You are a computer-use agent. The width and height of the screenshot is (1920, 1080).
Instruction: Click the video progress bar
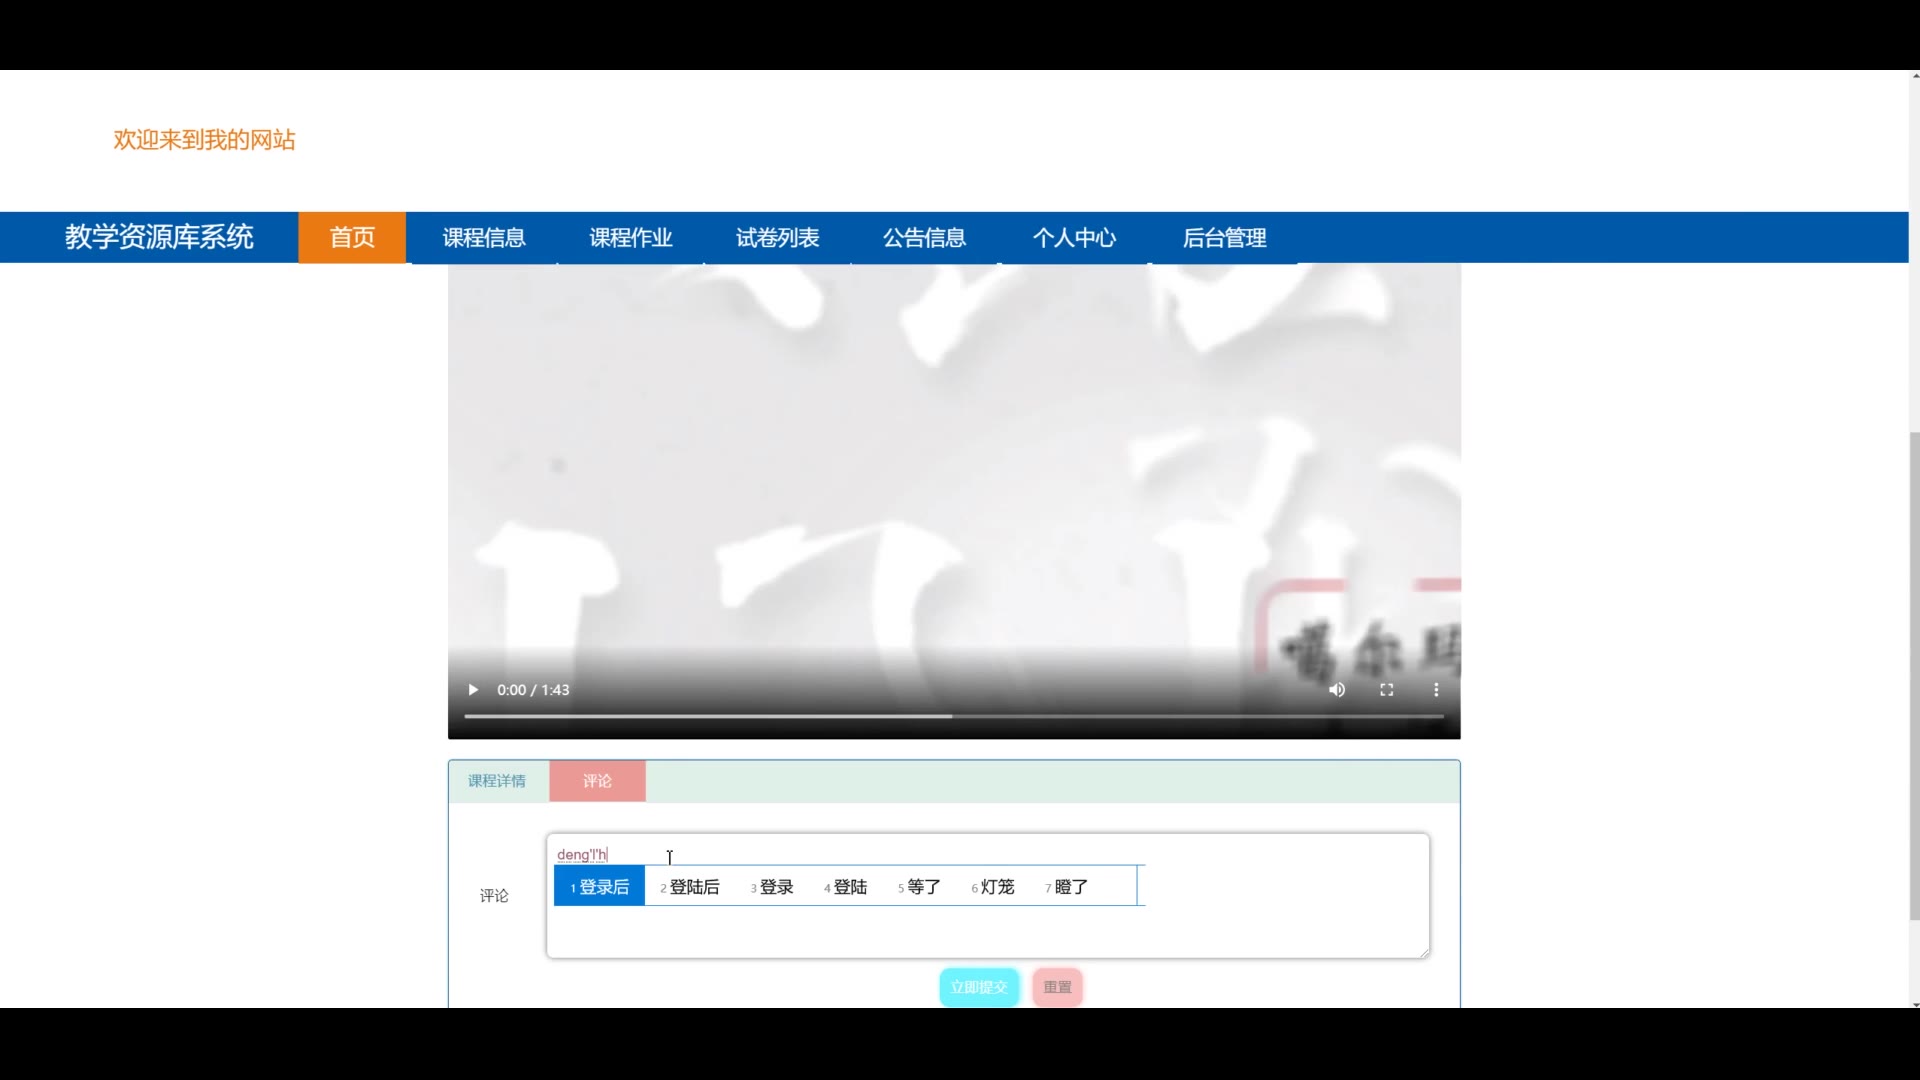953,717
